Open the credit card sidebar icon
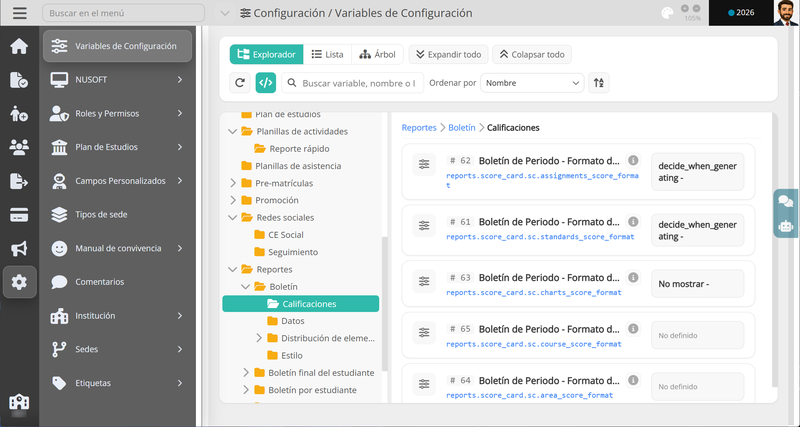 click(x=19, y=215)
